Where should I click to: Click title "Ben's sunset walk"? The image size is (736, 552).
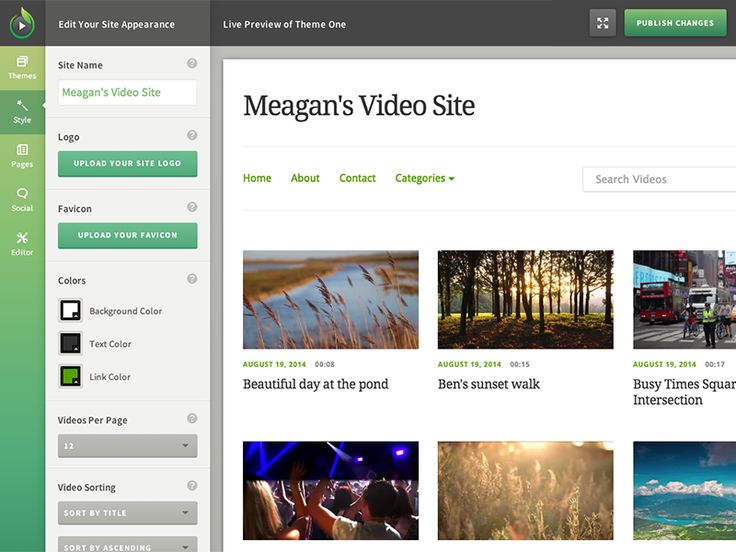[489, 384]
